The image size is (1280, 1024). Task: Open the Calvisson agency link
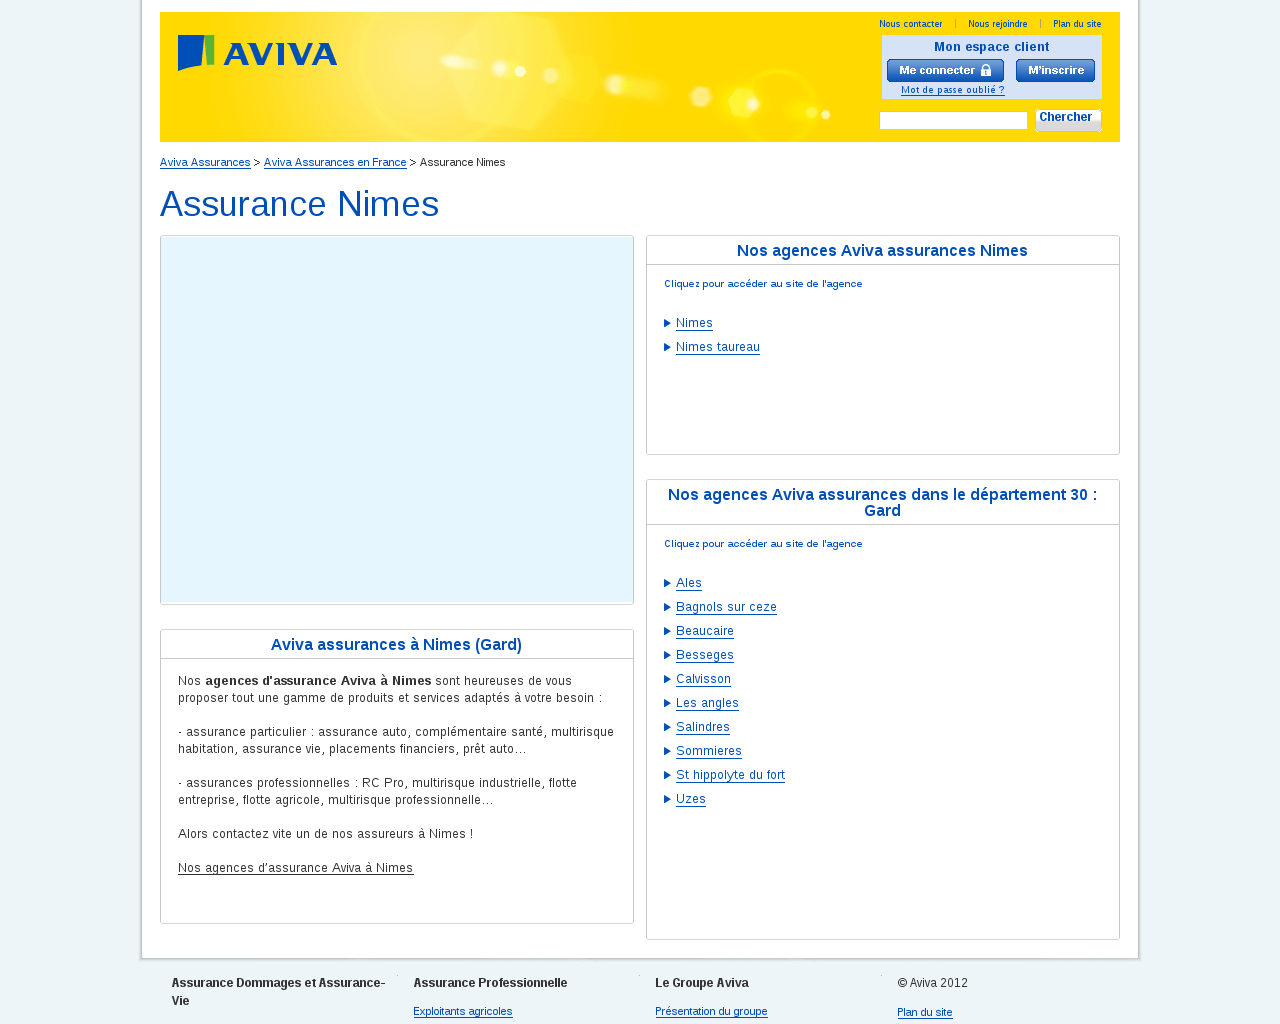(703, 679)
